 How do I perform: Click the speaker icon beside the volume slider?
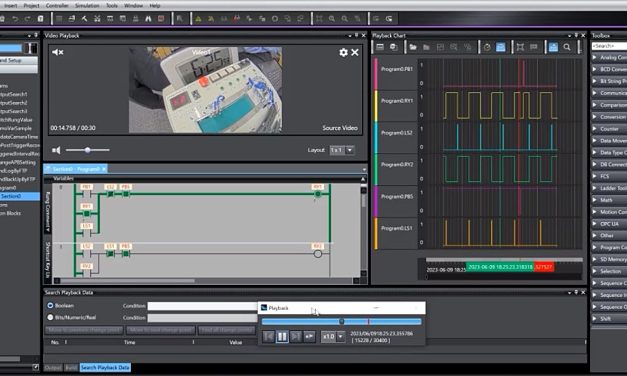point(56,150)
